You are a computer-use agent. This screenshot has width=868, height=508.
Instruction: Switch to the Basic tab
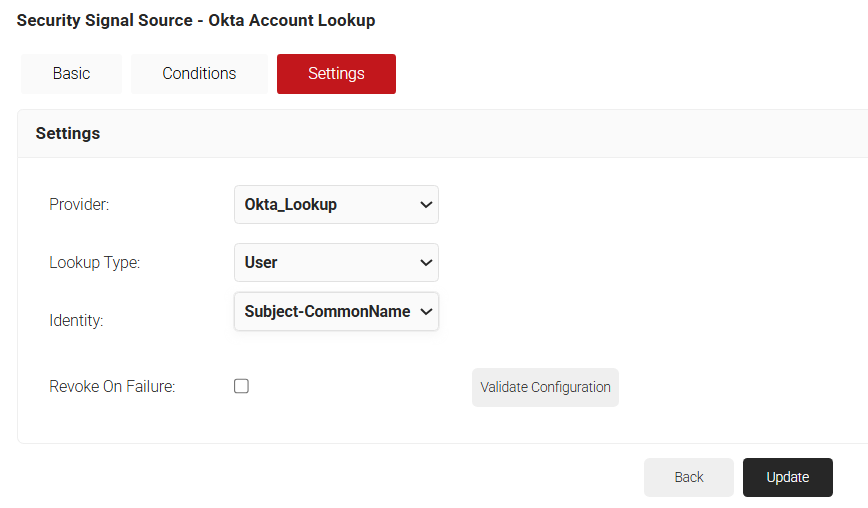(71, 74)
